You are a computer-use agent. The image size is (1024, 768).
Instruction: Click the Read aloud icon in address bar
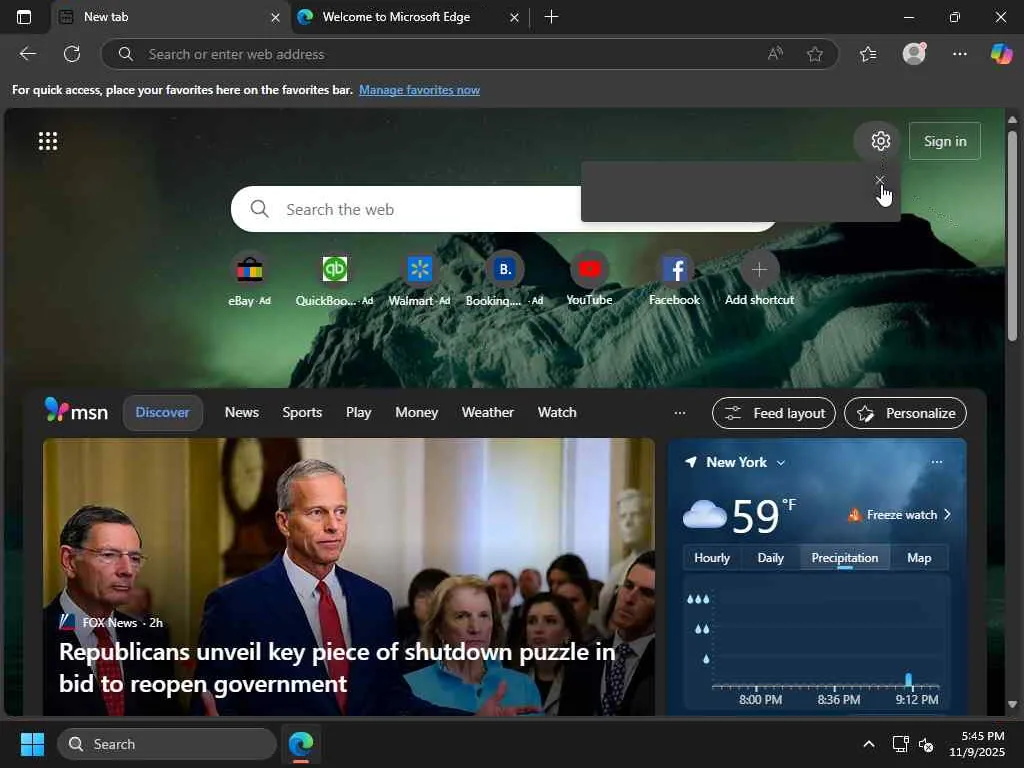tap(775, 54)
